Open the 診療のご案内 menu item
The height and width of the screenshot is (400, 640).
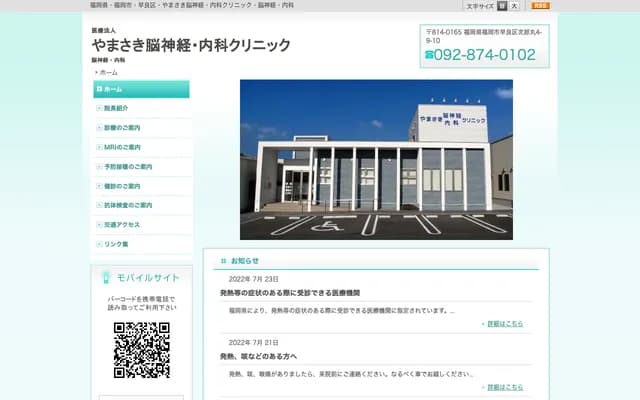(122, 128)
